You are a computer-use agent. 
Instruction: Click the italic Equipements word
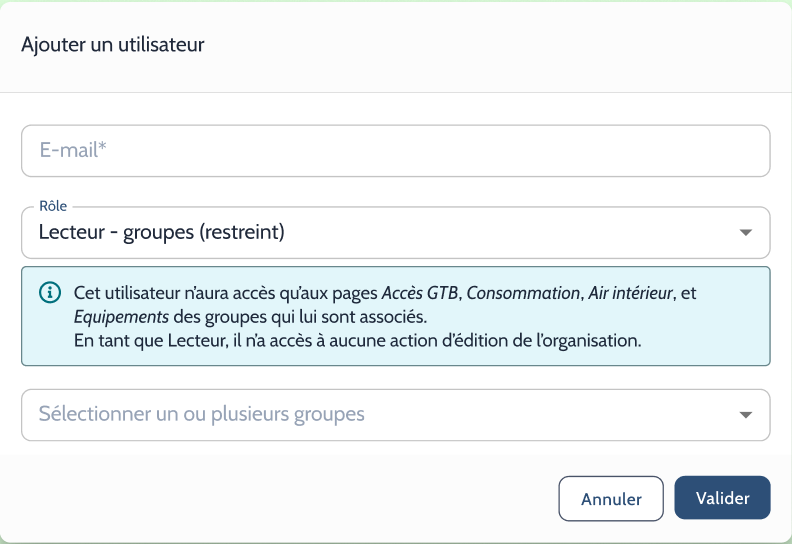pos(121,317)
